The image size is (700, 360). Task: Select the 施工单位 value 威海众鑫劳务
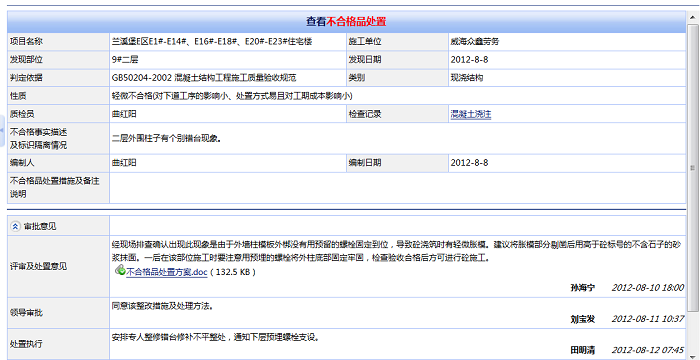[475, 42]
